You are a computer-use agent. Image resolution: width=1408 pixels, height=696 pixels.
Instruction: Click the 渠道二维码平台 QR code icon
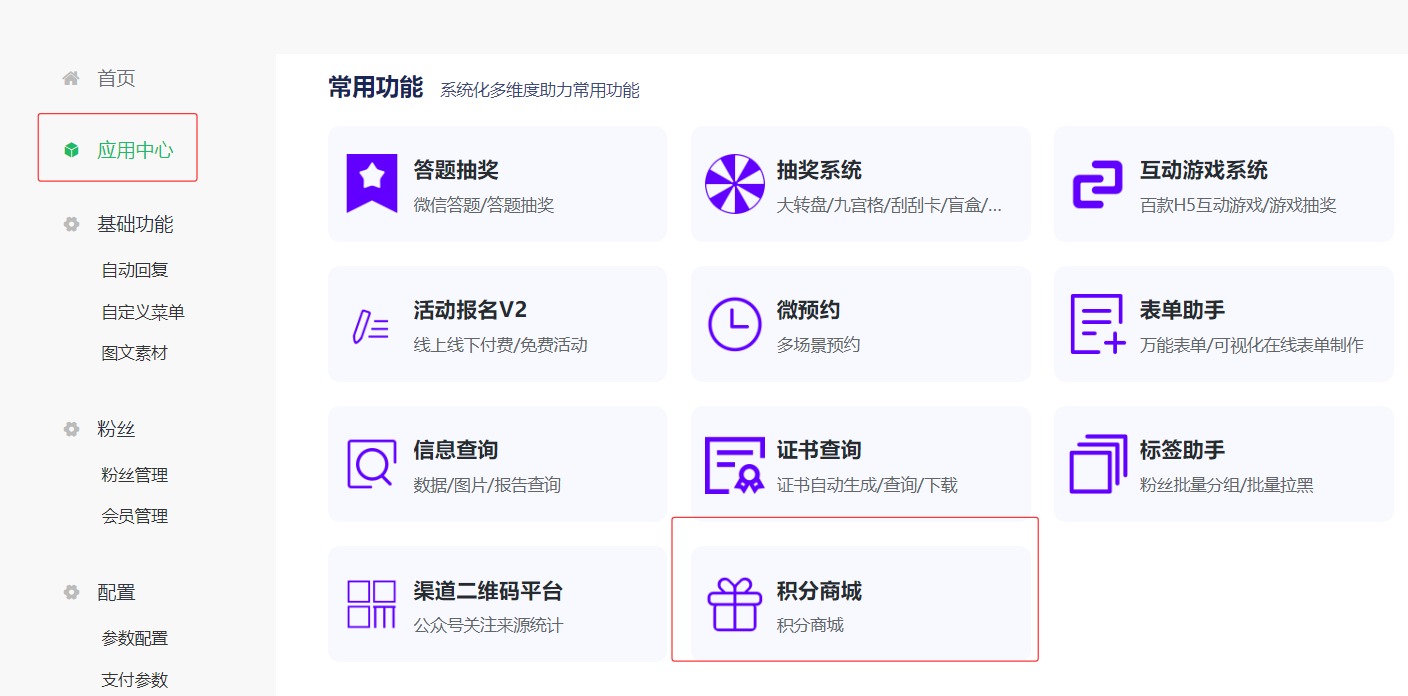[372, 604]
